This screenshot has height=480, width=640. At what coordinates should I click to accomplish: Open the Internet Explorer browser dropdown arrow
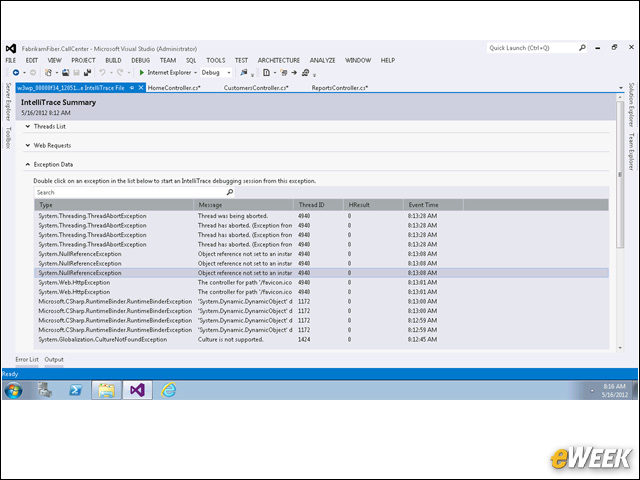pyautogui.click(x=196, y=73)
